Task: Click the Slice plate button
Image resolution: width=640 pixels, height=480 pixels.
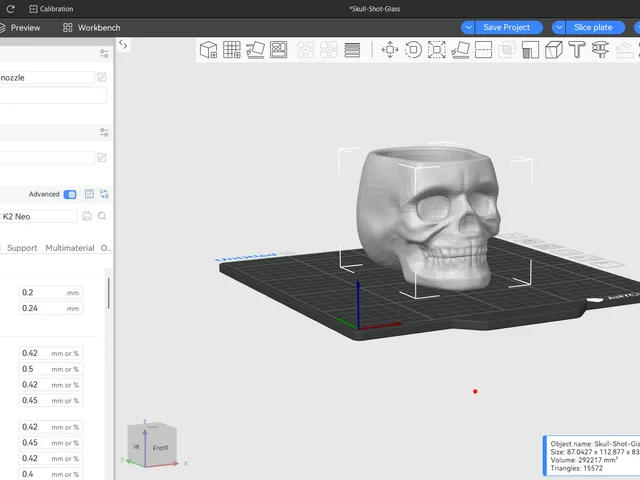Action: tap(595, 27)
